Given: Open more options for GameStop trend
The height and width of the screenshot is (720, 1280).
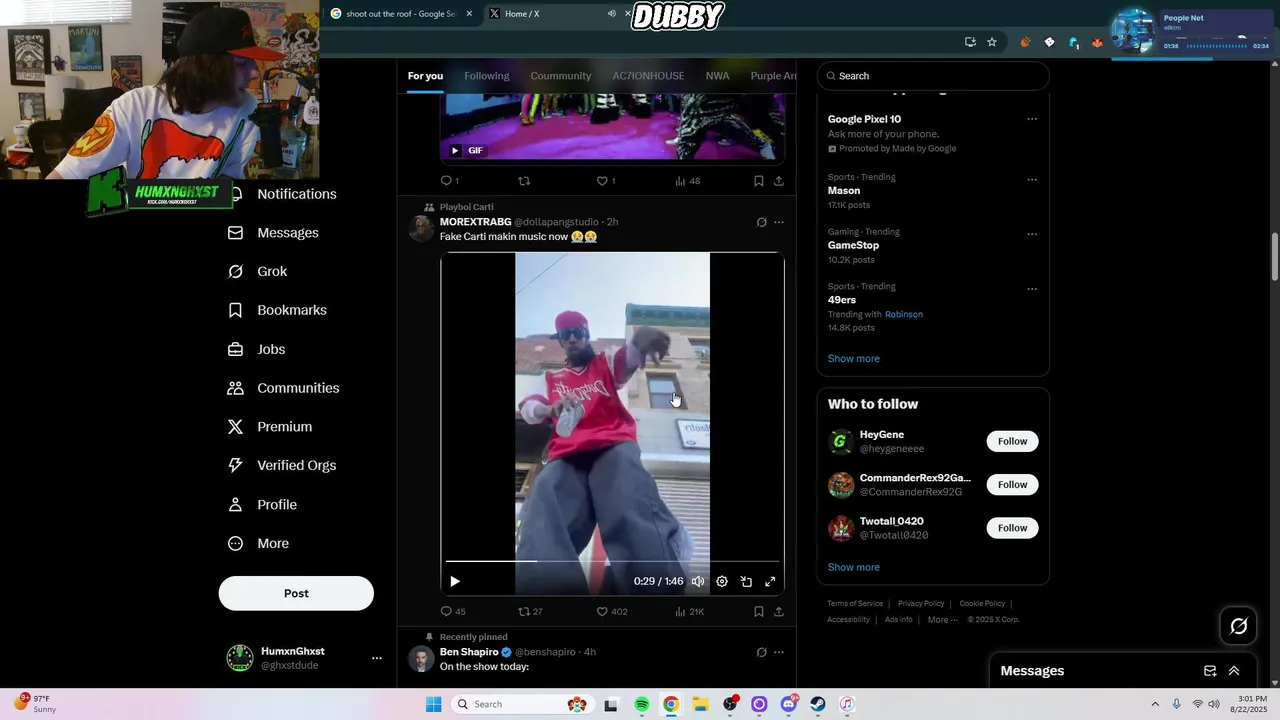Looking at the screenshot, I should pyautogui.click(x=1032, y=235).
